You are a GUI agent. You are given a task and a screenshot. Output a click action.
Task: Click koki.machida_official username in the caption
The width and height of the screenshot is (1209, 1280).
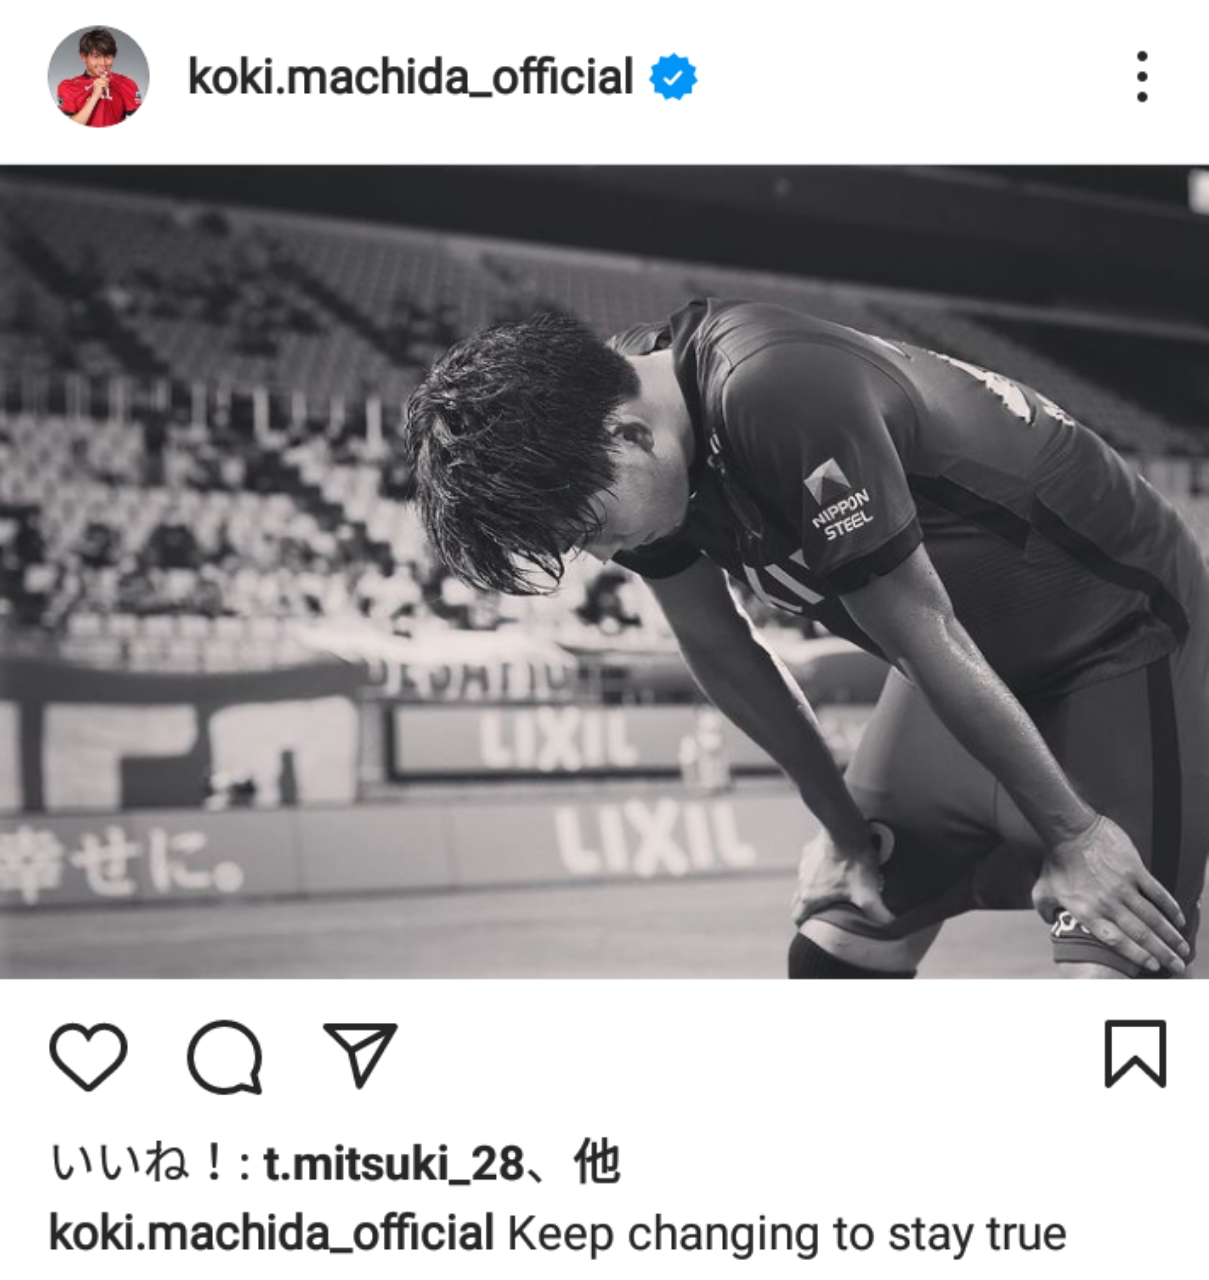coord(271,1233)
